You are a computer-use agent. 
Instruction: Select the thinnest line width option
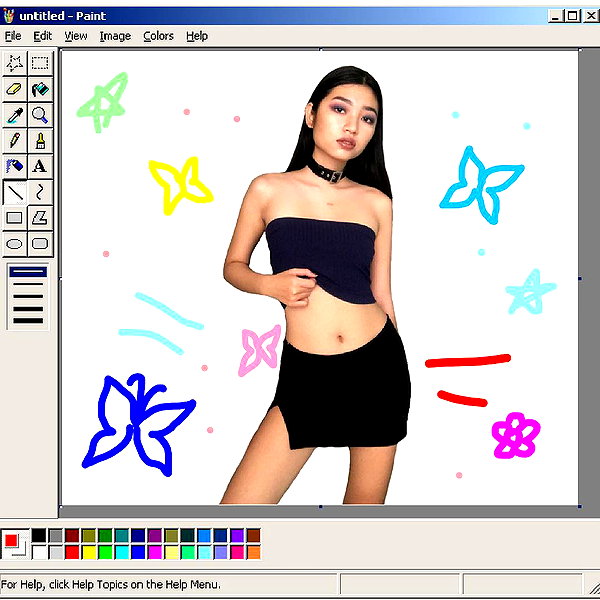pos(28,272)
